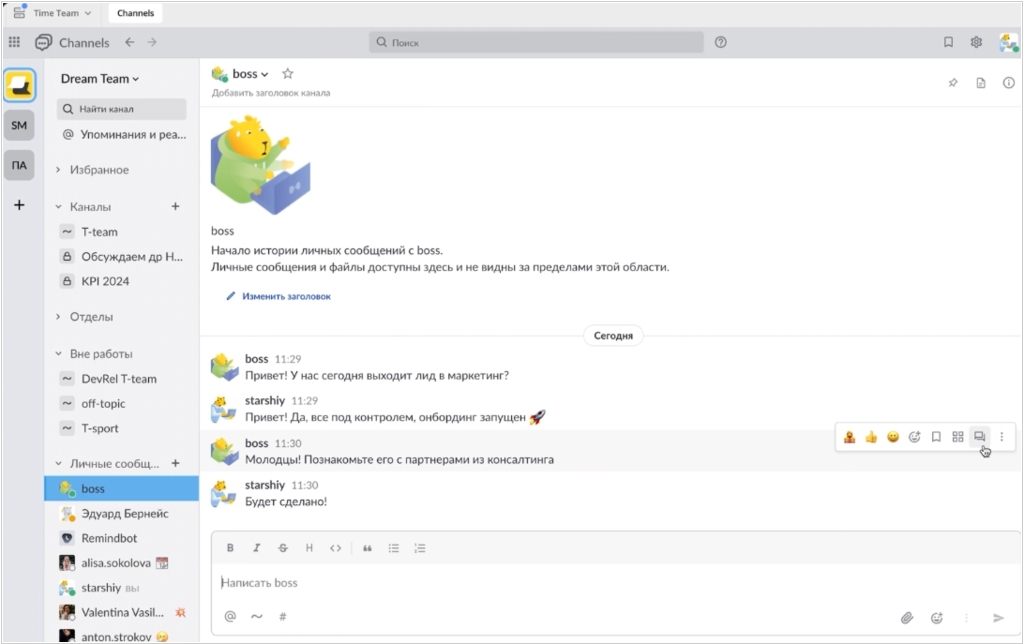Click Изменить заголовок link
This screenshot has height=644, width=1023.
pos(285,297)
